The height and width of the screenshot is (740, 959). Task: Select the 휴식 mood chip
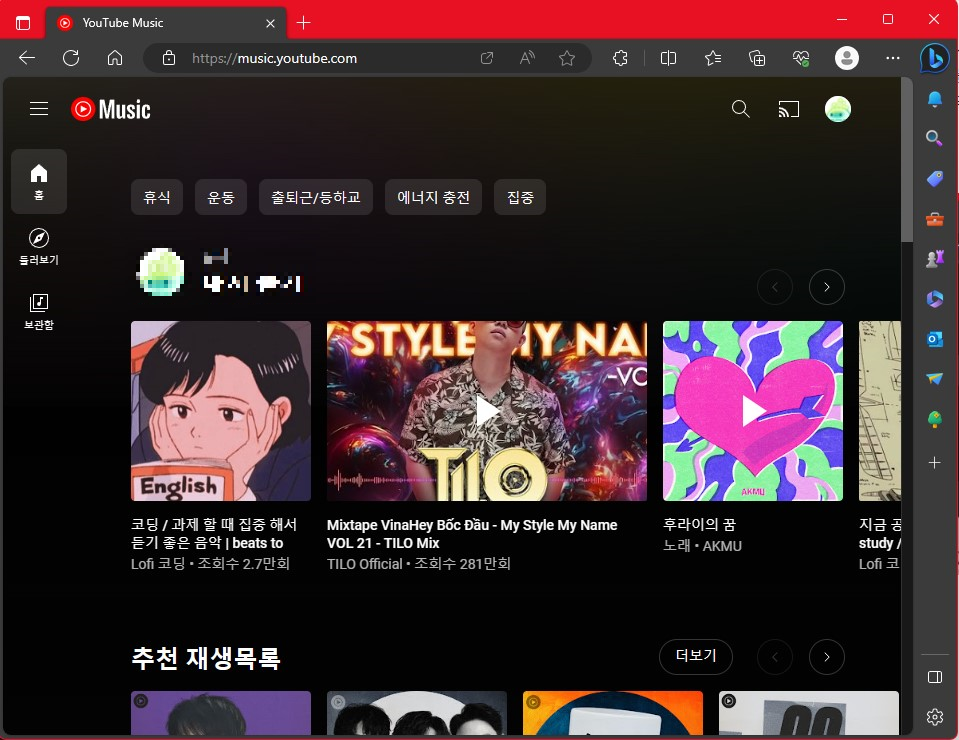[157, 197]
